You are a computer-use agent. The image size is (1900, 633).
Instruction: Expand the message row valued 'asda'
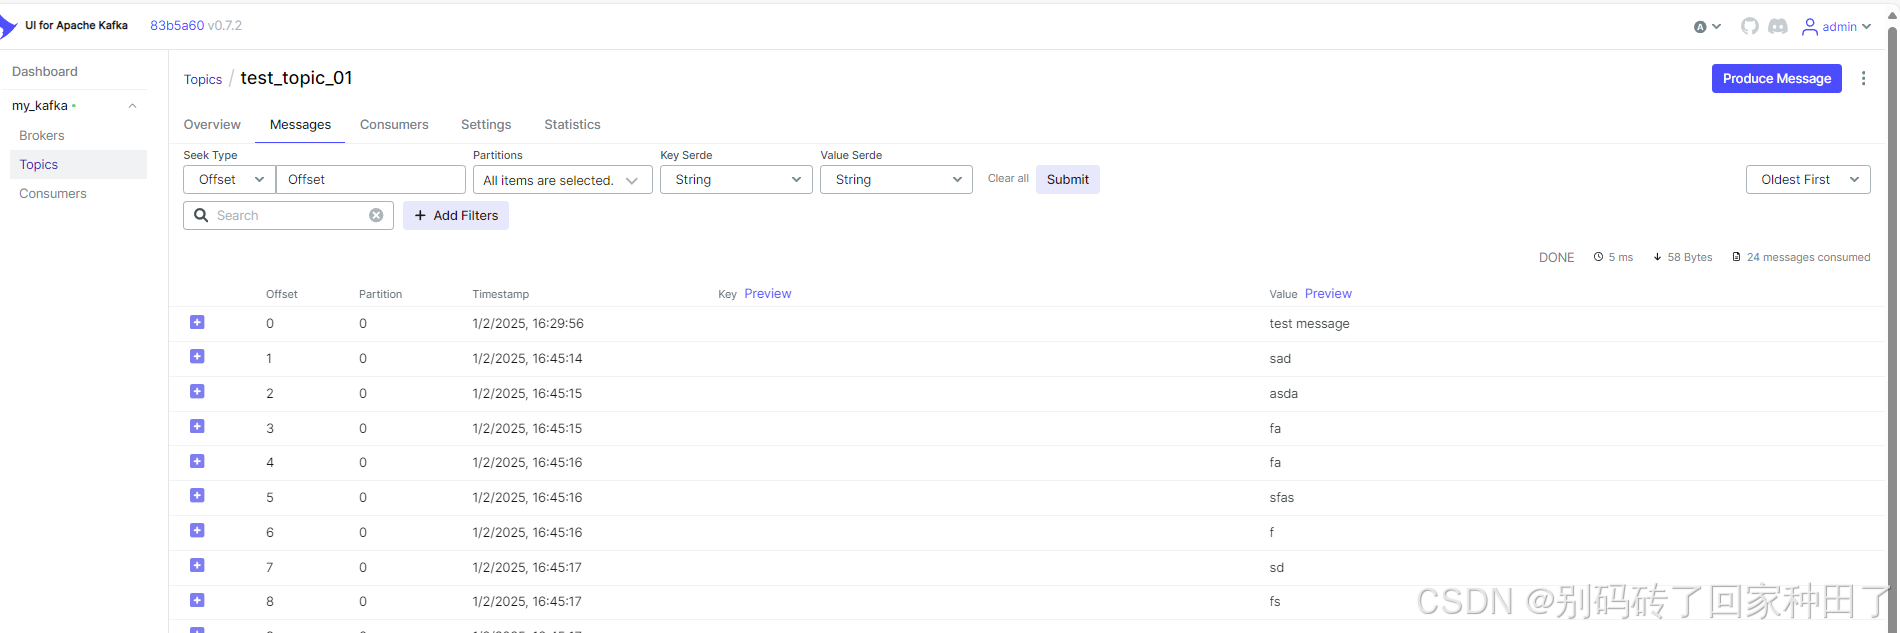[x=197, y=392]
